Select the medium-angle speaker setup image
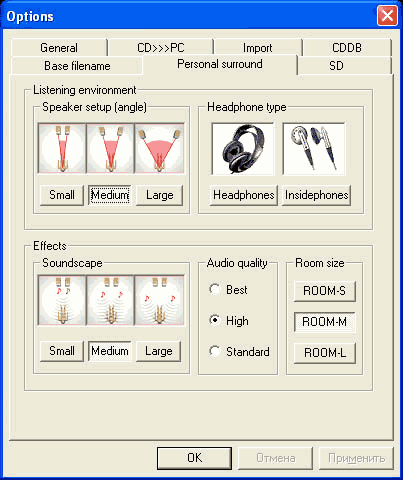The image size is (403, 480). (x=110, y=148)
